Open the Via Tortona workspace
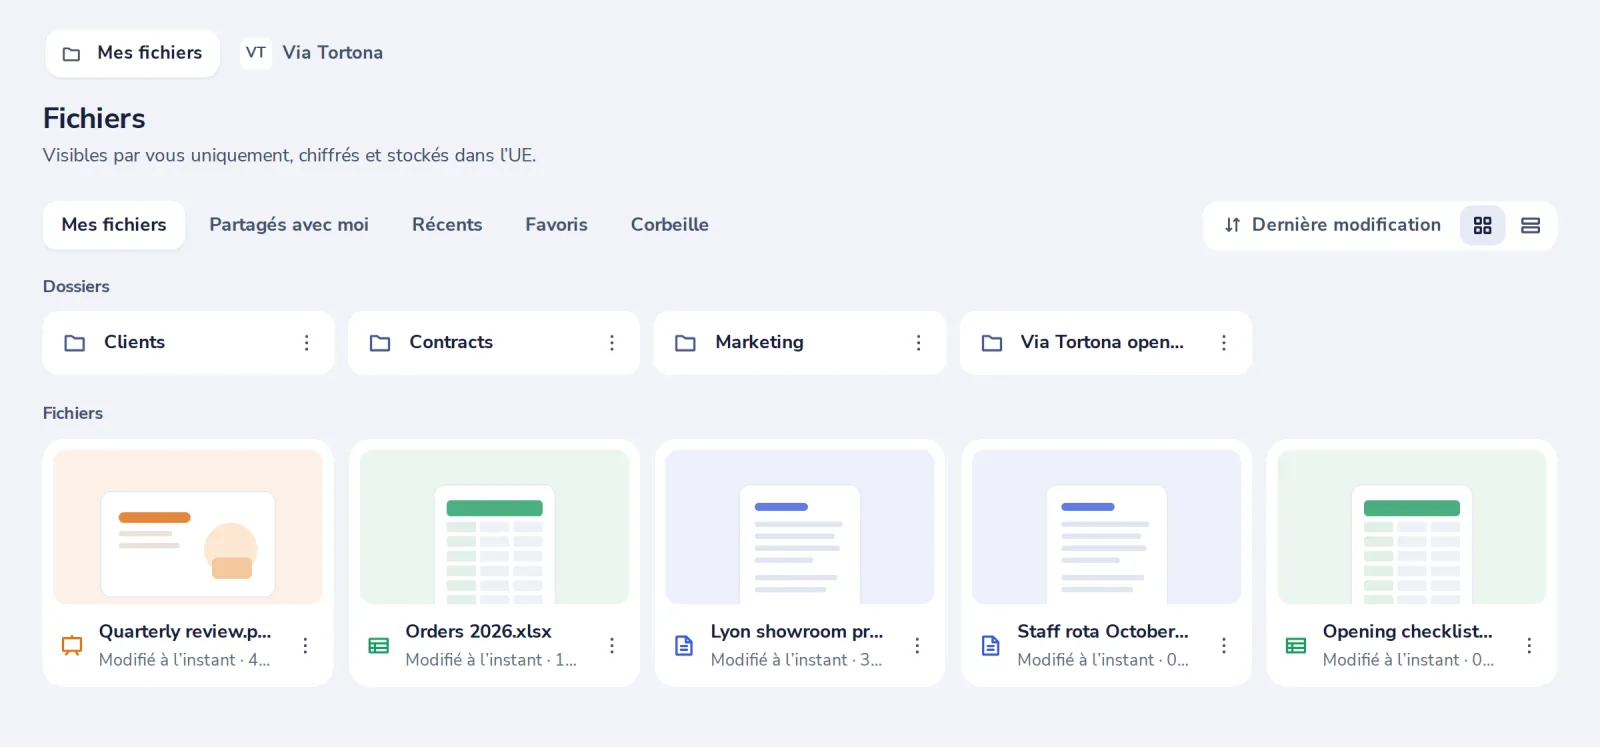Image resolution: width=1600 pixels, height=747 pixels. point(312,53)
